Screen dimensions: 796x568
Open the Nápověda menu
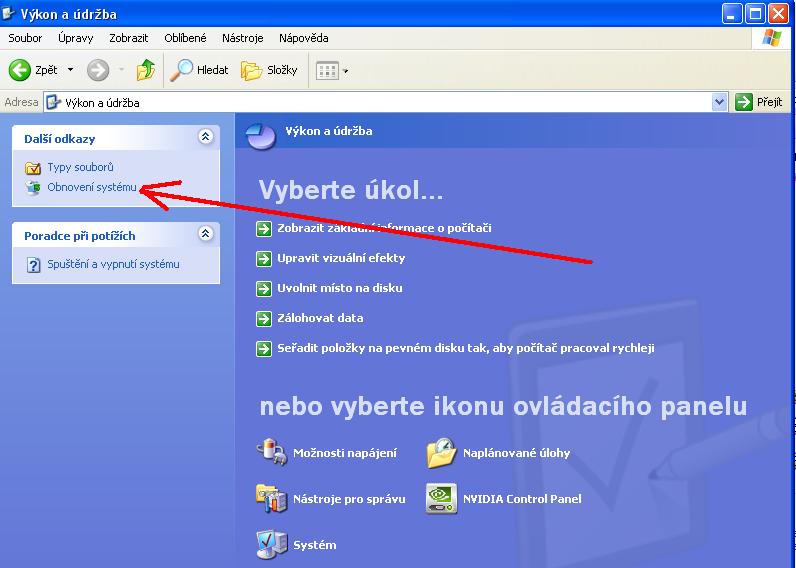[x=304, y=38]
